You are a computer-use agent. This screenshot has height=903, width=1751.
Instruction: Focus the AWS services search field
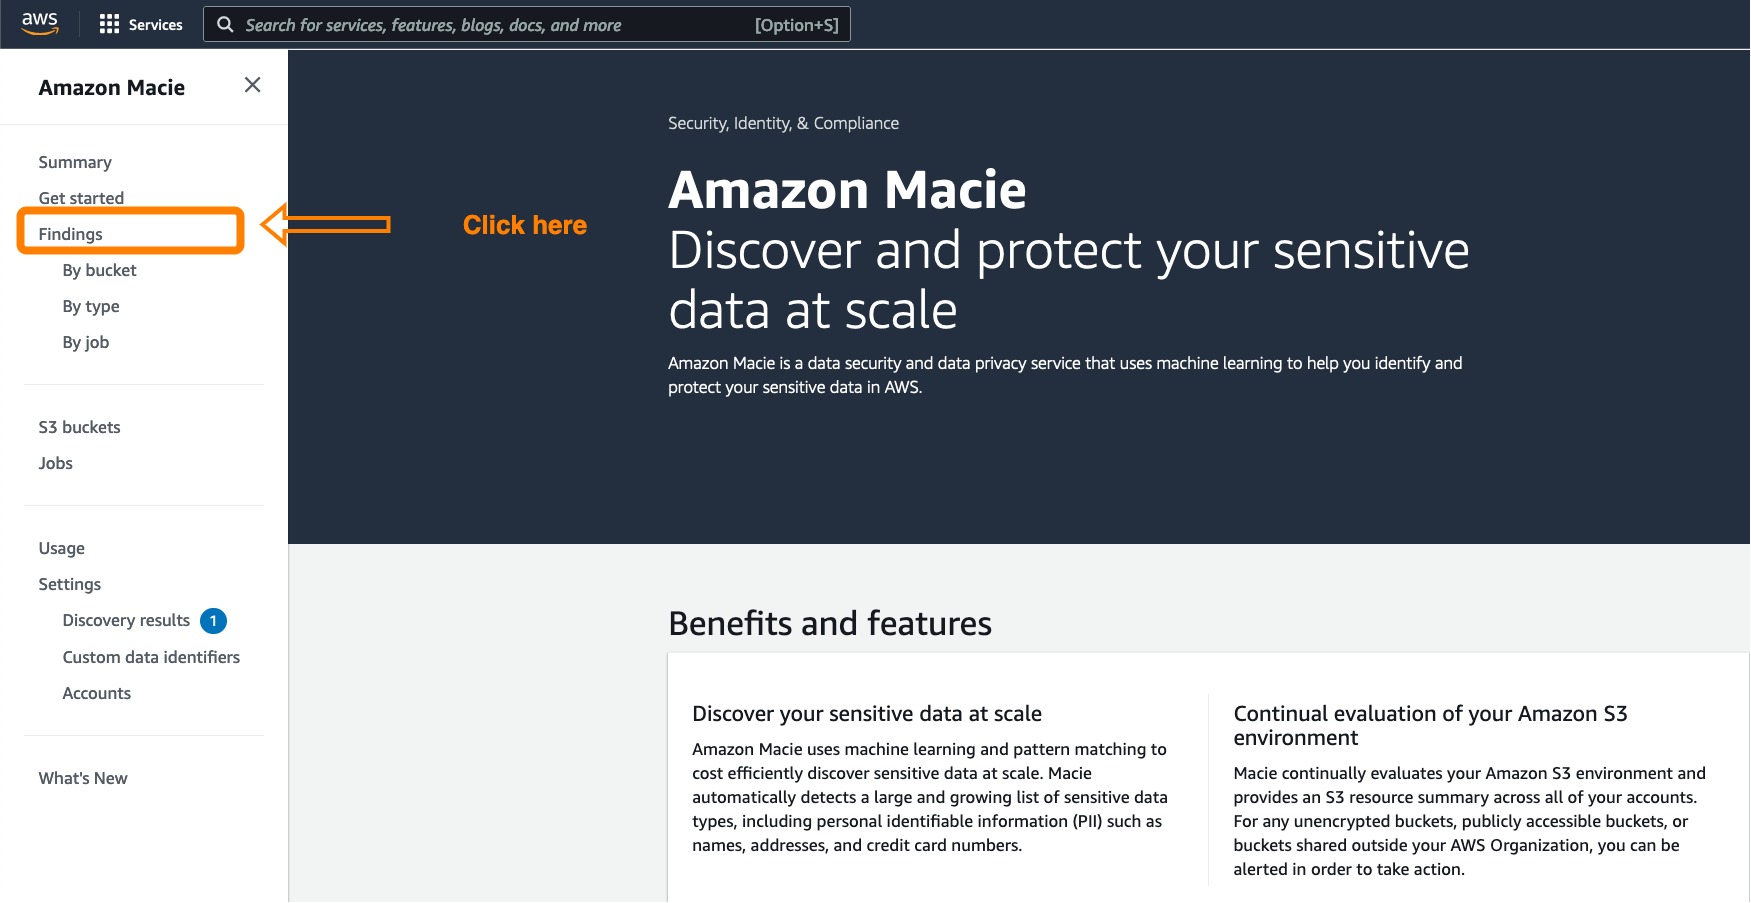pyautogui.click(x=527, y=24)
